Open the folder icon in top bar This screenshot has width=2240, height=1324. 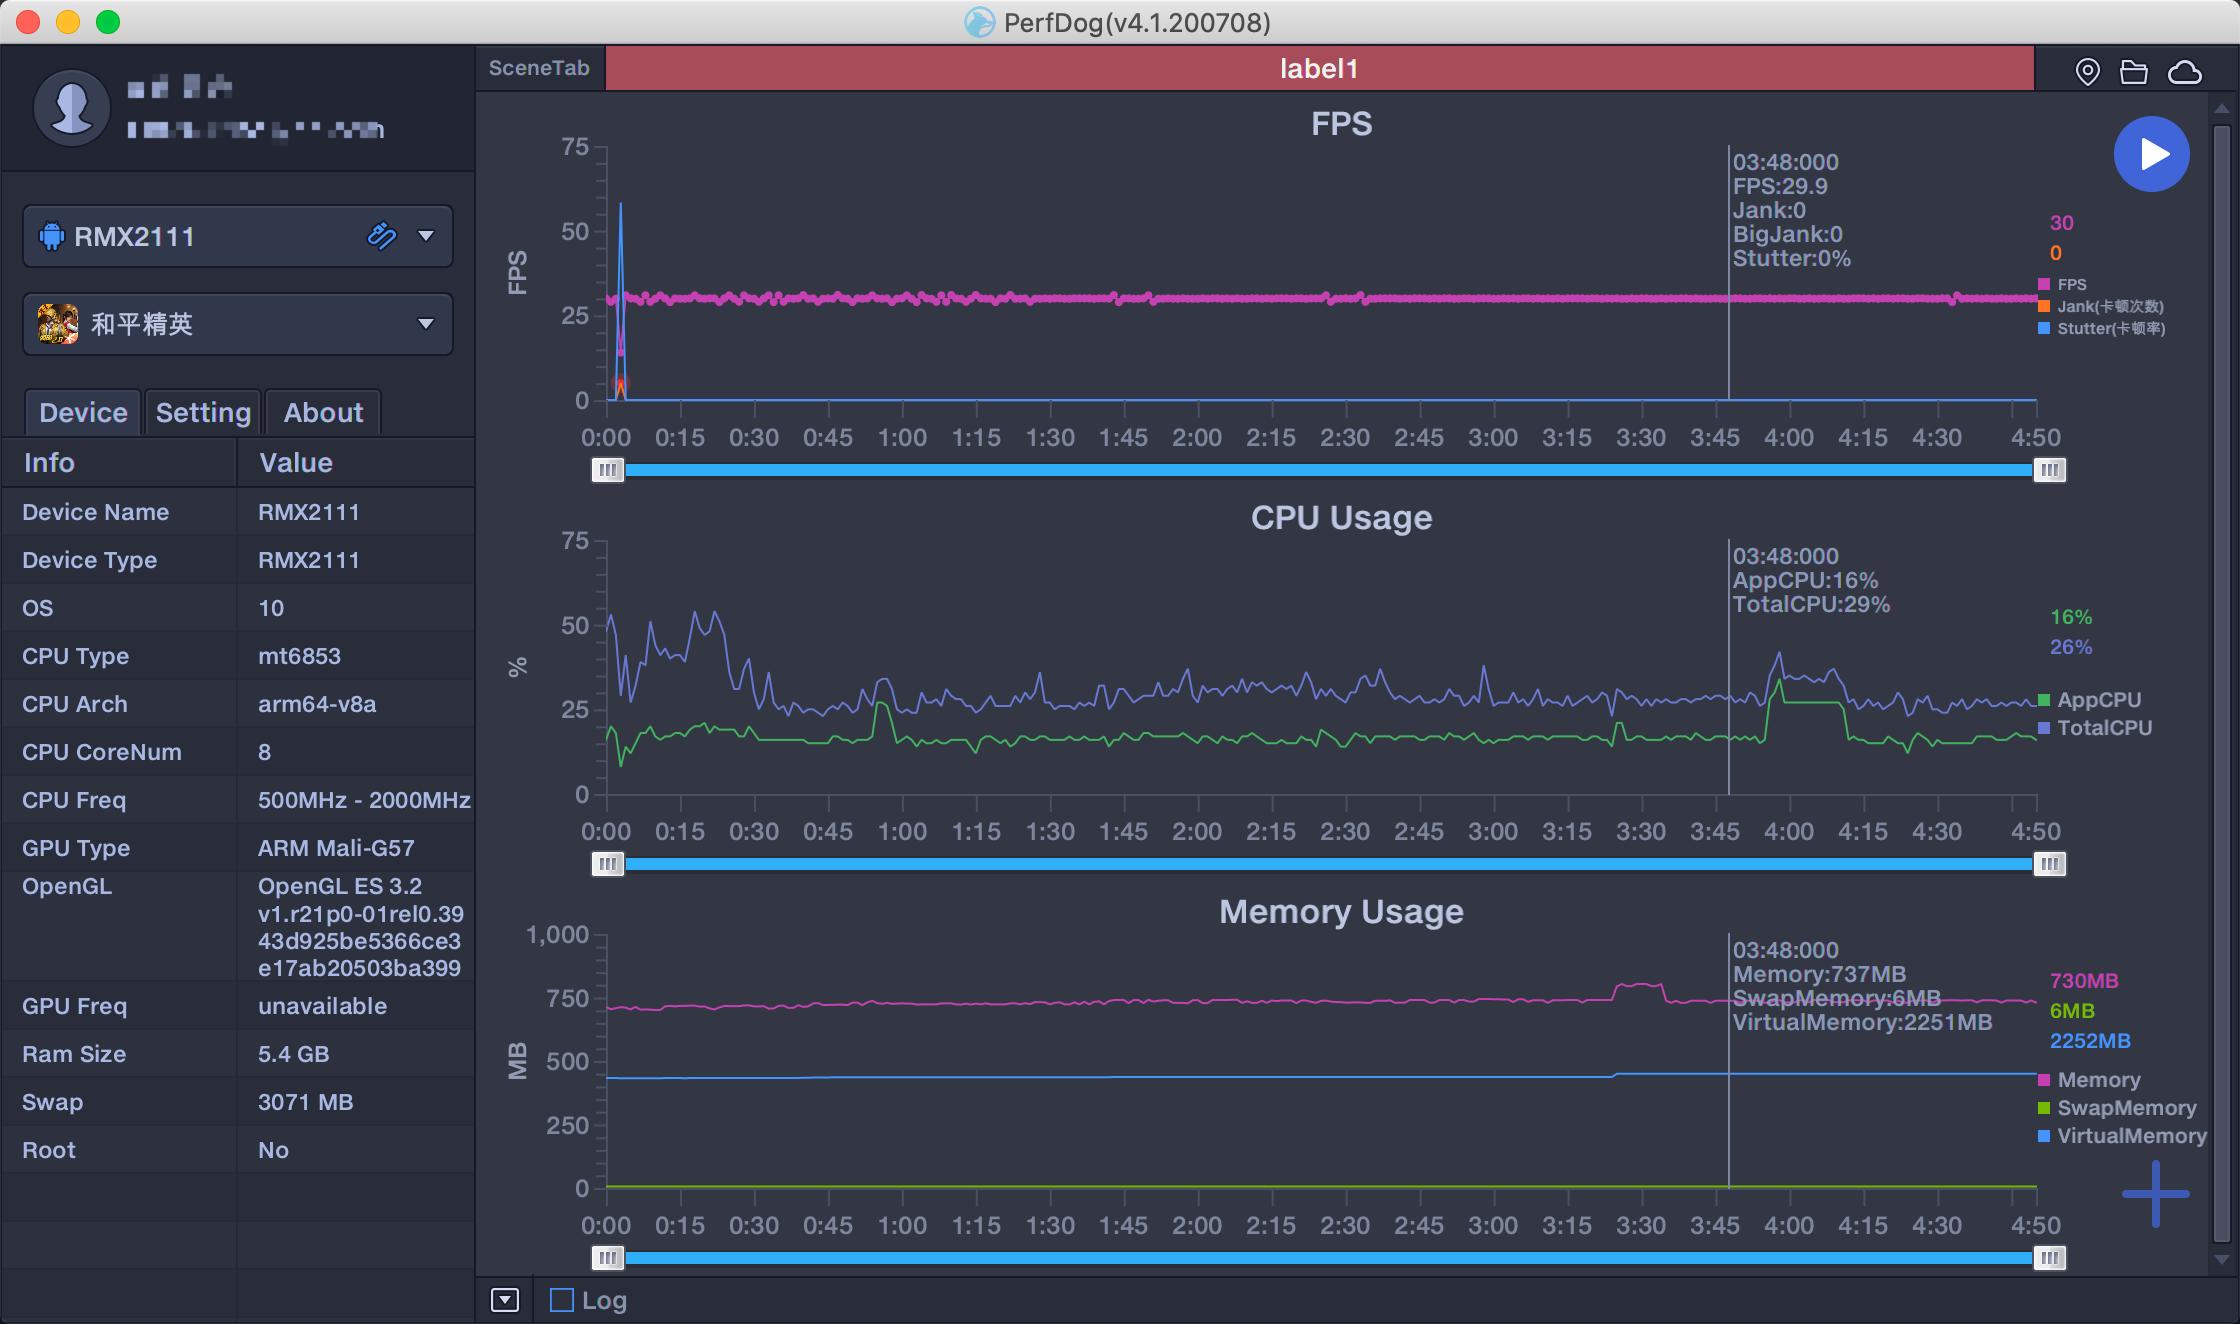(2133, 71)
